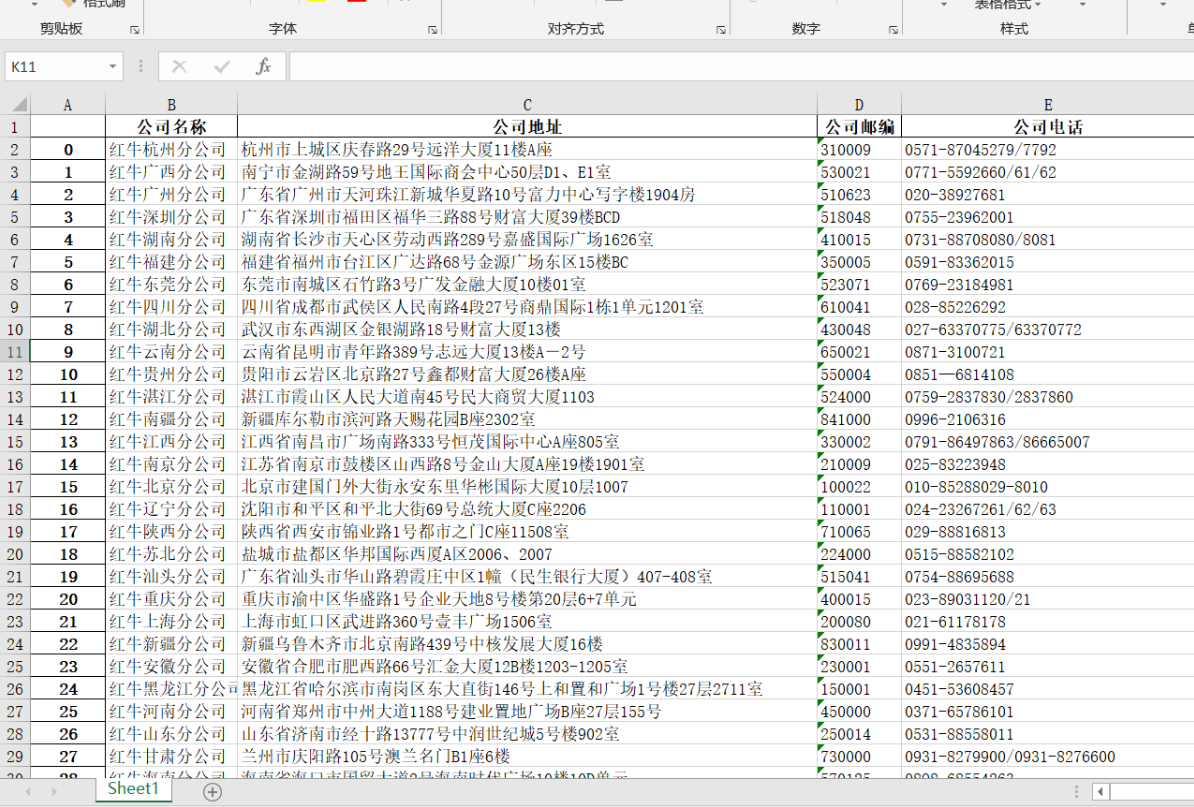Click the previous sheet navigation arrow

point(27,791)
